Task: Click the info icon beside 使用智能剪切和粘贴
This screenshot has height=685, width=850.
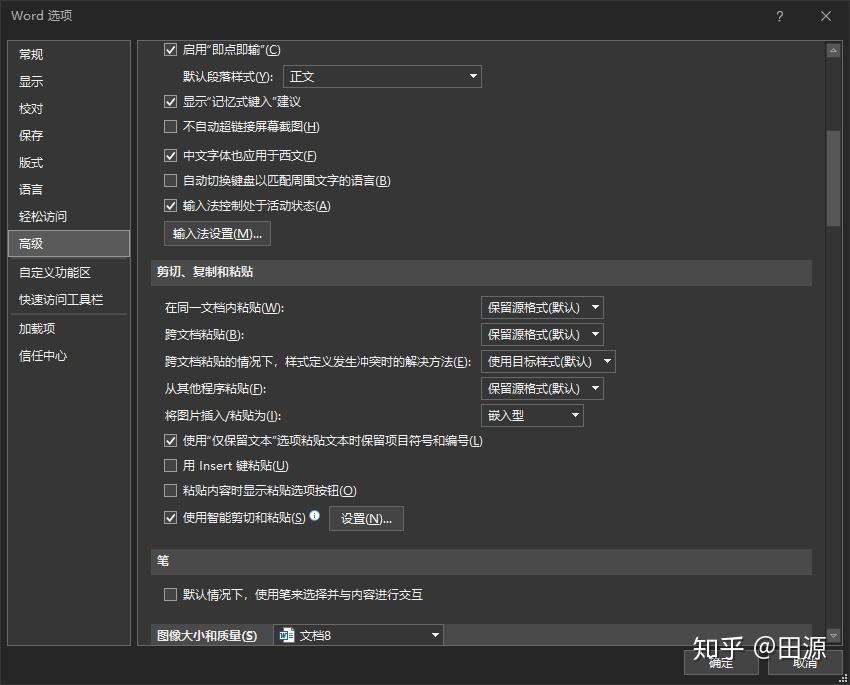Action: pyautogui.click(x=314, y=515)
